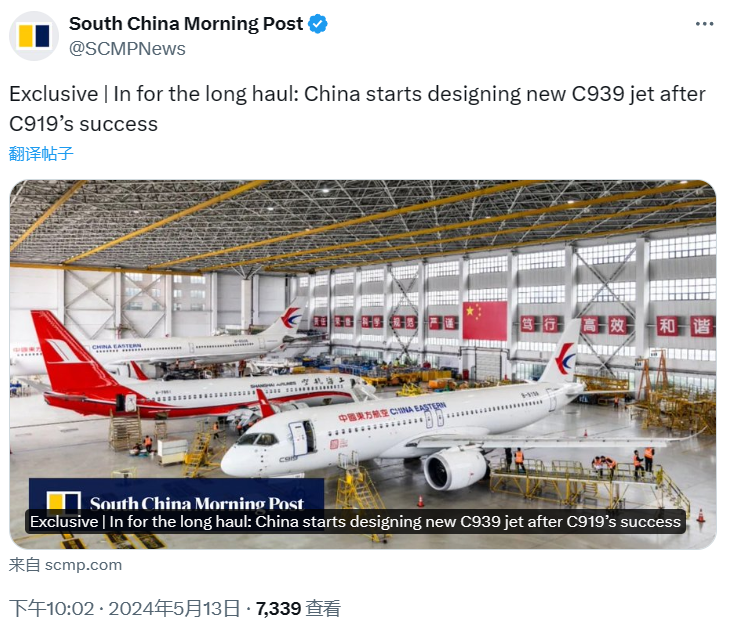Click the China Eastern tail logo on C919
This screenshot has width=736, height=637.
[566, 357]
